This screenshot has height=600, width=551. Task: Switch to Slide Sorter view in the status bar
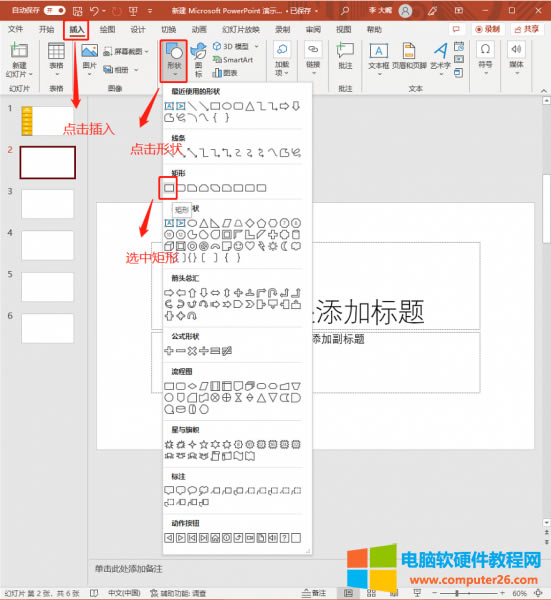point(371,593)
